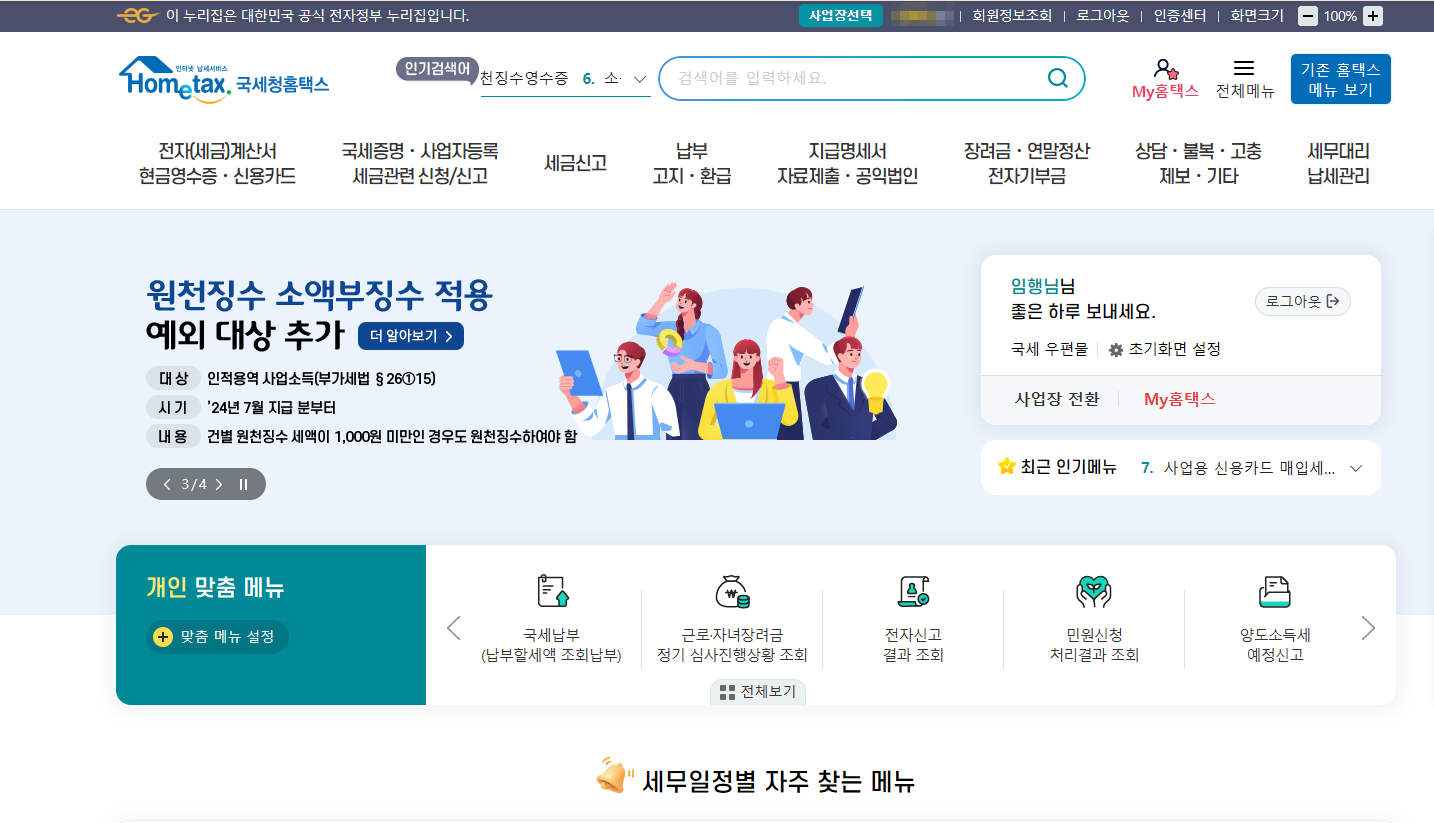Open 인증센터 link

coord(1180,16)
